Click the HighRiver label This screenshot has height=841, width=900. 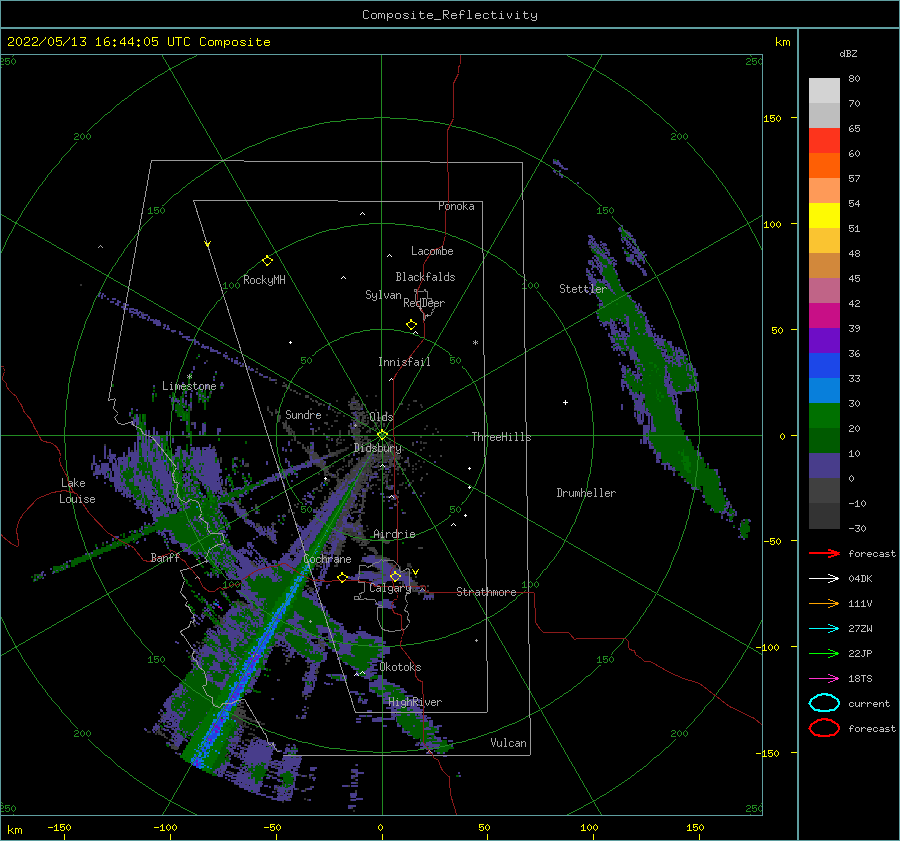415,702
